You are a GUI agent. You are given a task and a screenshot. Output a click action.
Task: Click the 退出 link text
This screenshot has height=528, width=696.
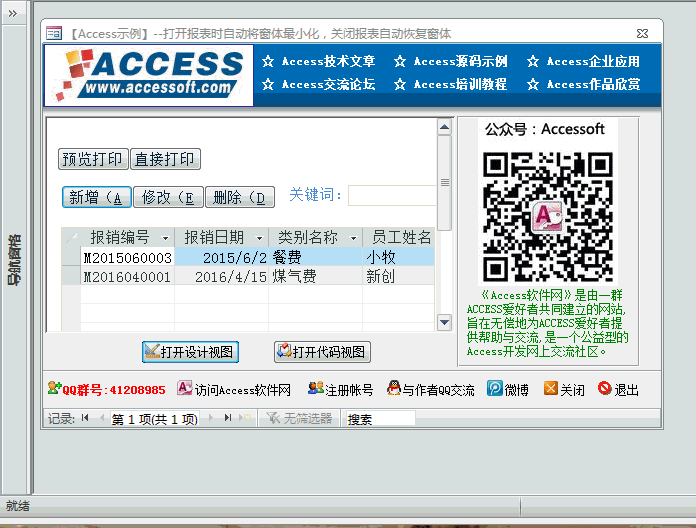tap(626, 390)
